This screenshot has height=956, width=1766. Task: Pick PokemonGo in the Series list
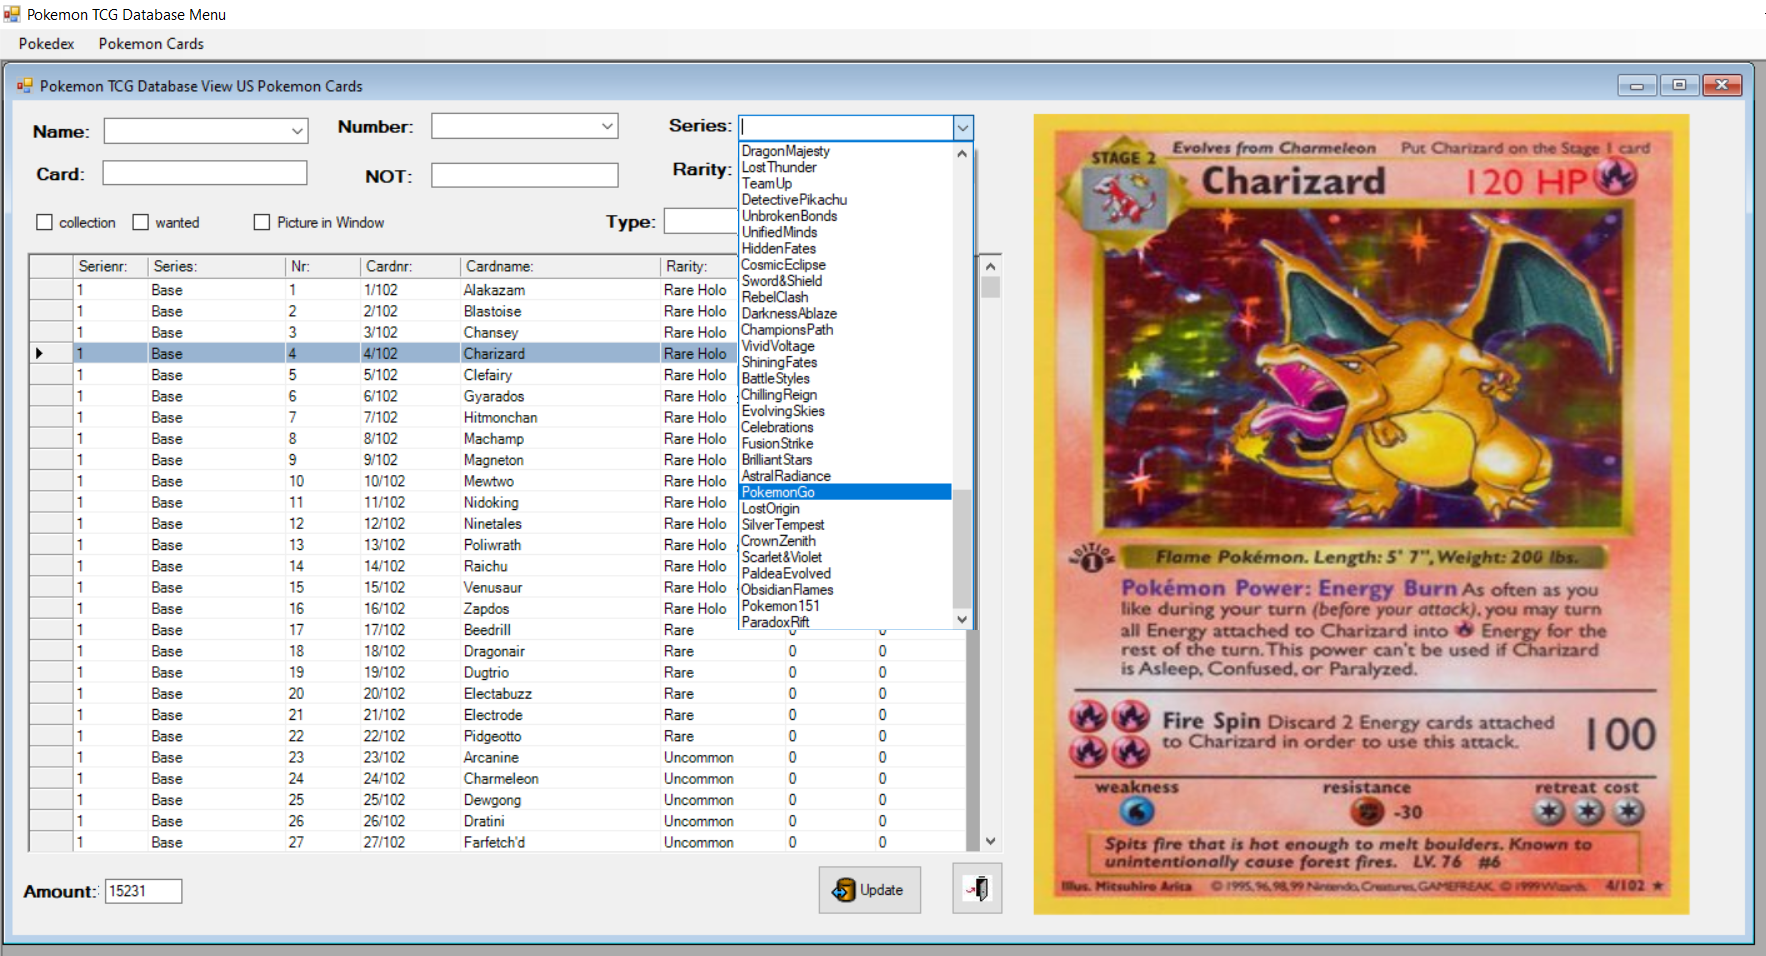pos(845,492)
